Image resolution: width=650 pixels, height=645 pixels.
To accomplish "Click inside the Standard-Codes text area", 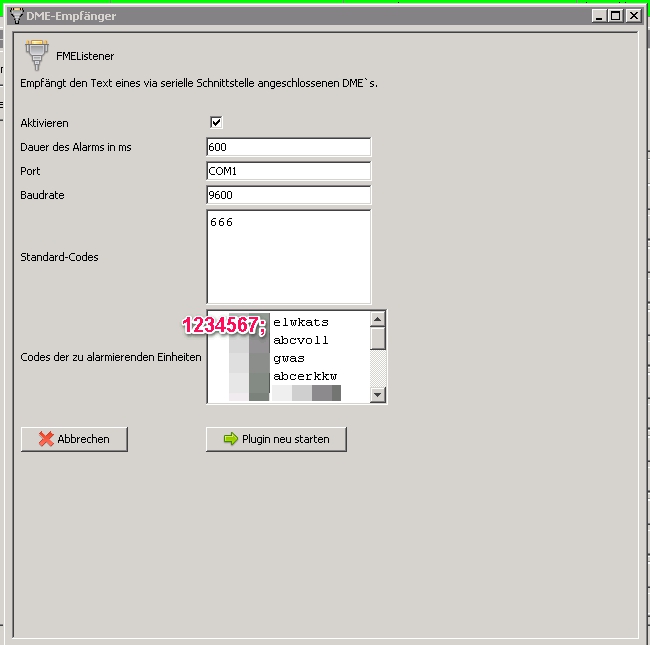I will 288,257.
